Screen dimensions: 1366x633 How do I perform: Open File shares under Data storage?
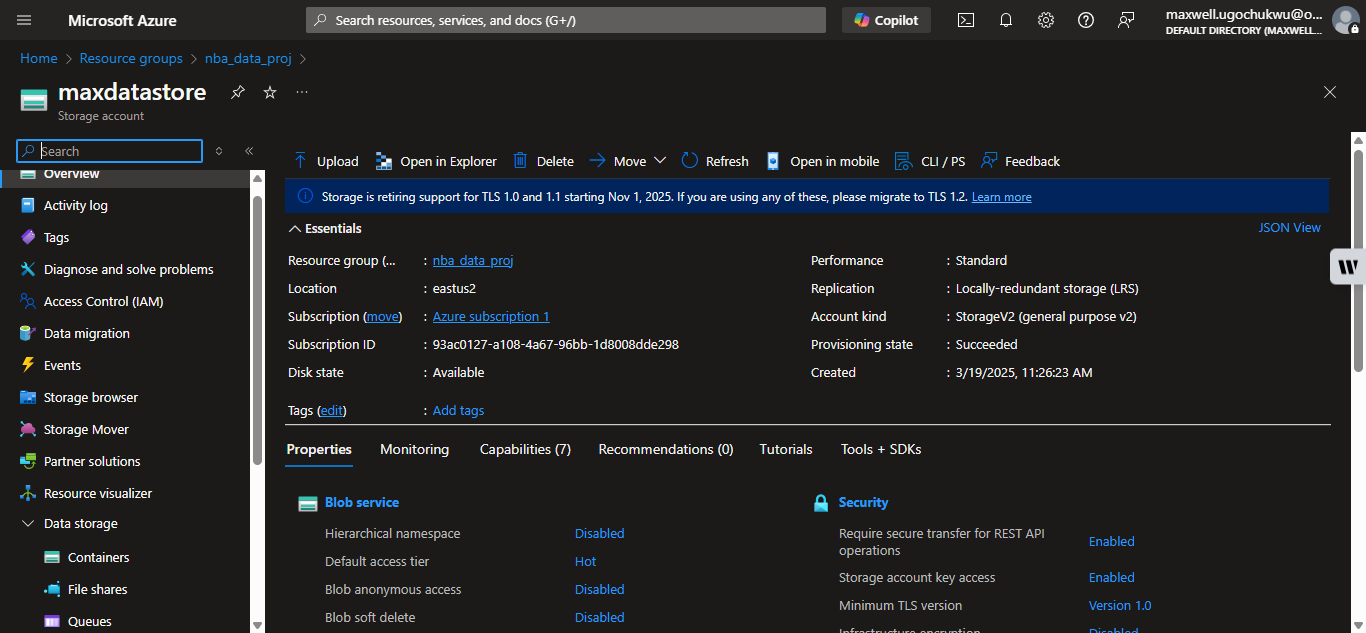click(x=97, y=589)
